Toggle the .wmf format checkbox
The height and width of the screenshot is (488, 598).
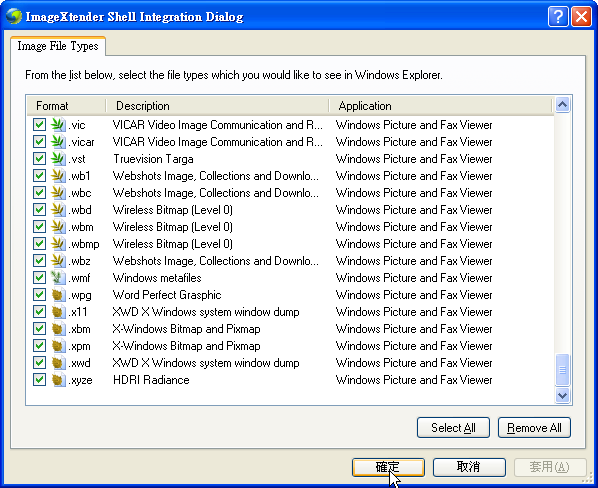point(39,278)
